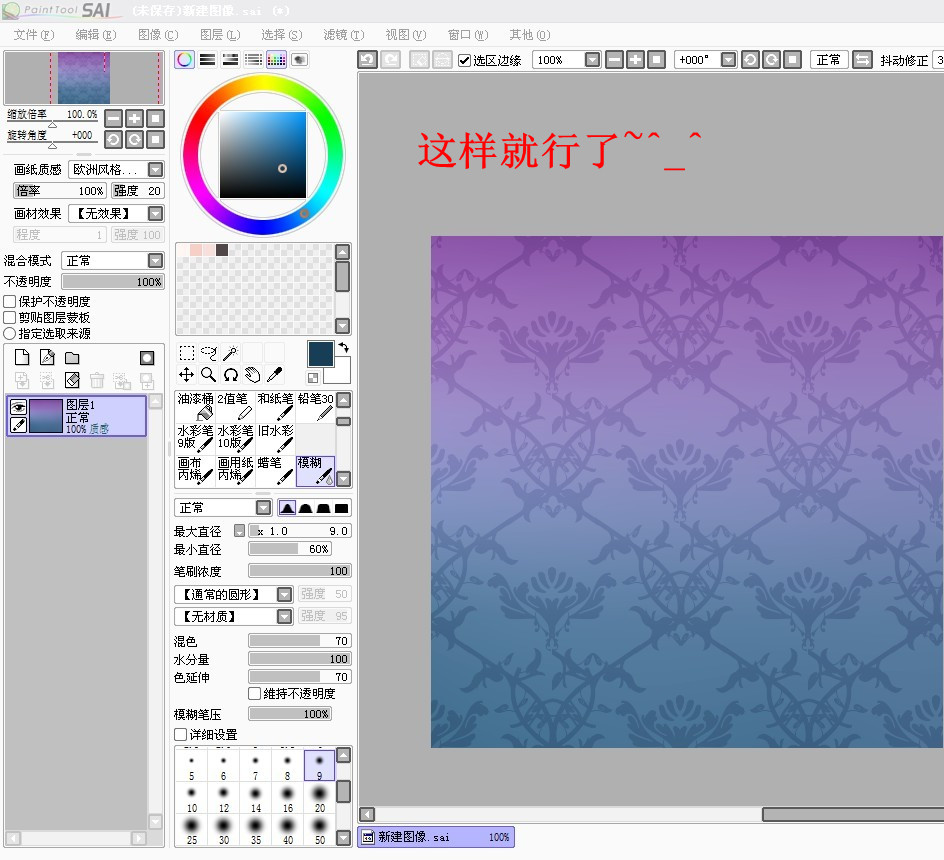Click the 正常 view mode button
Viewport: 944px width, 860px height.
point(828,60)
